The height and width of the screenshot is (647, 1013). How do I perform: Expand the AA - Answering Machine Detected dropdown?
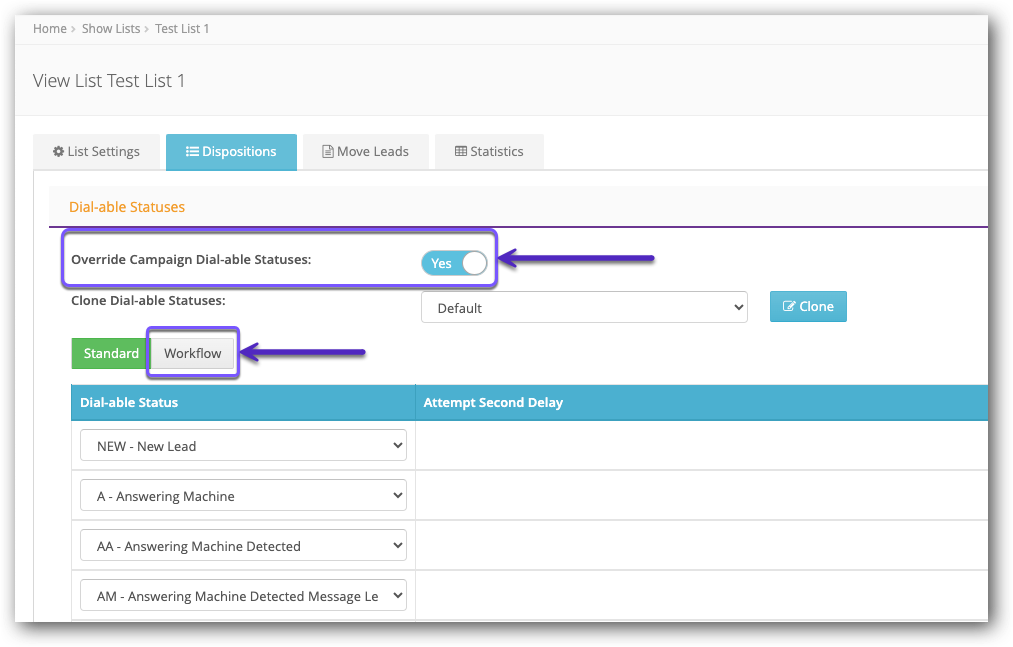pos(243,546)
